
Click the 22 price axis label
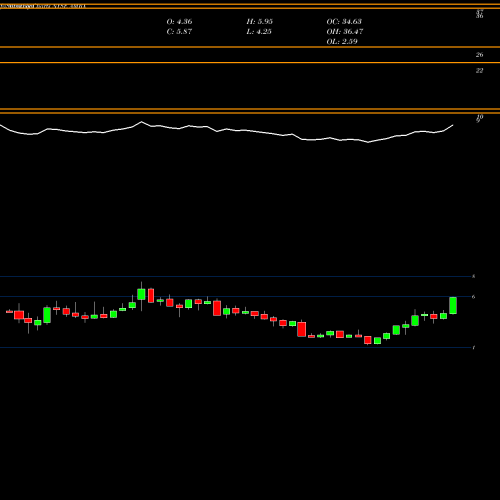pyautogui.click(x=479, y=70)
